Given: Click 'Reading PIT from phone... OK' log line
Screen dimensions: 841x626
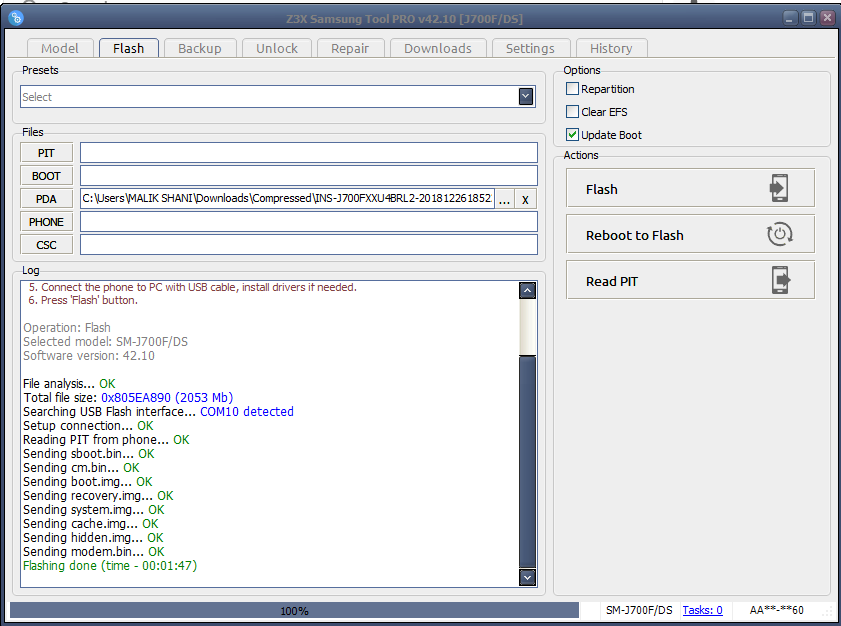Looking at the screenshot, I should (x=106, y=440).
